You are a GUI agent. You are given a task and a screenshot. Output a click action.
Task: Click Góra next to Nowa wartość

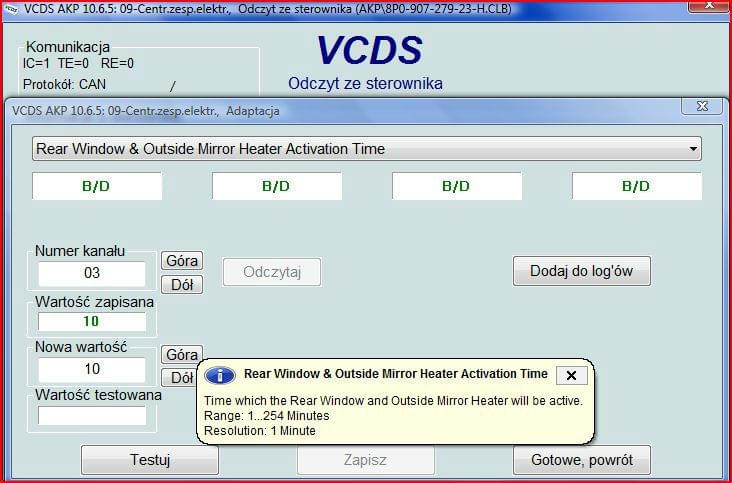click(182, 355)
